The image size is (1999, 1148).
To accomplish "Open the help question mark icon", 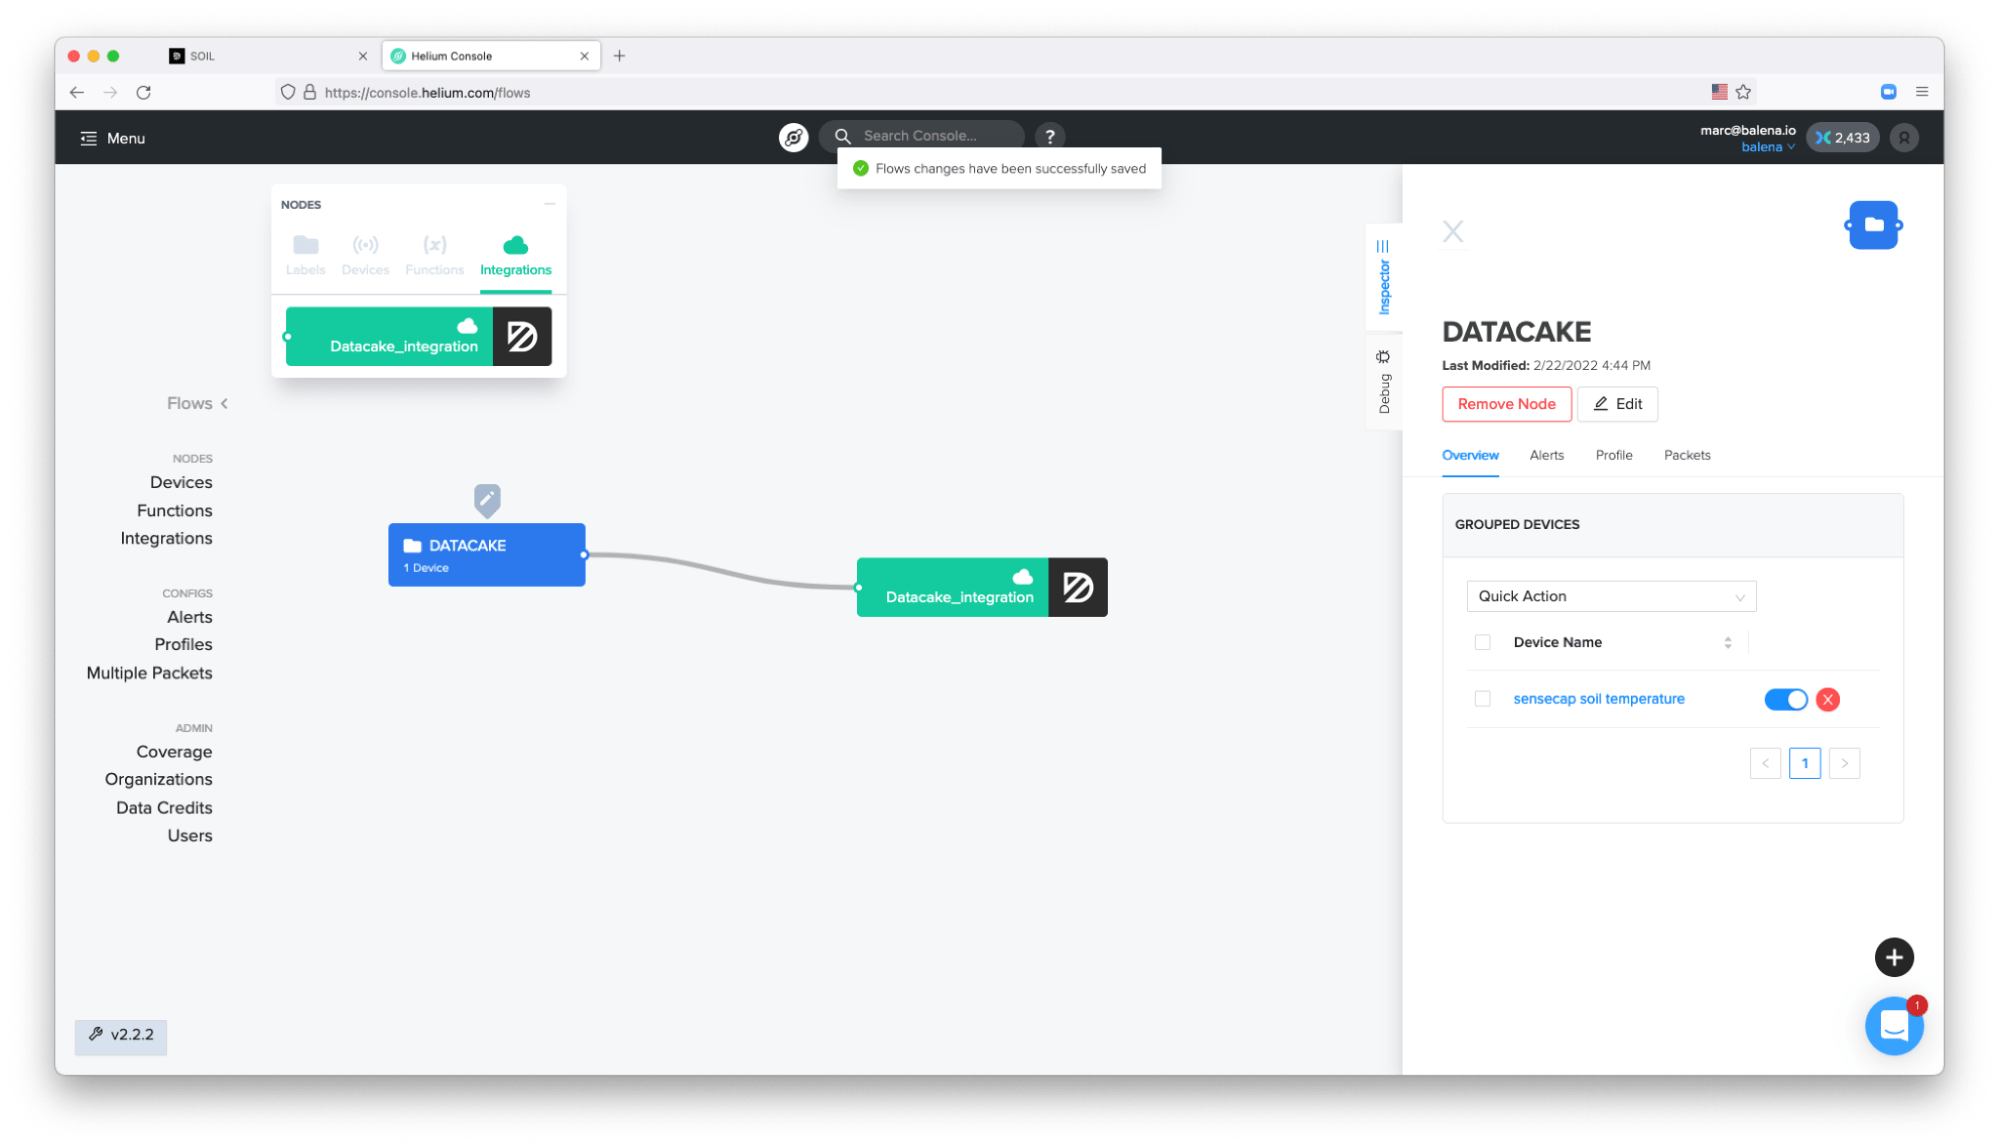I will tap(1049, 137).
